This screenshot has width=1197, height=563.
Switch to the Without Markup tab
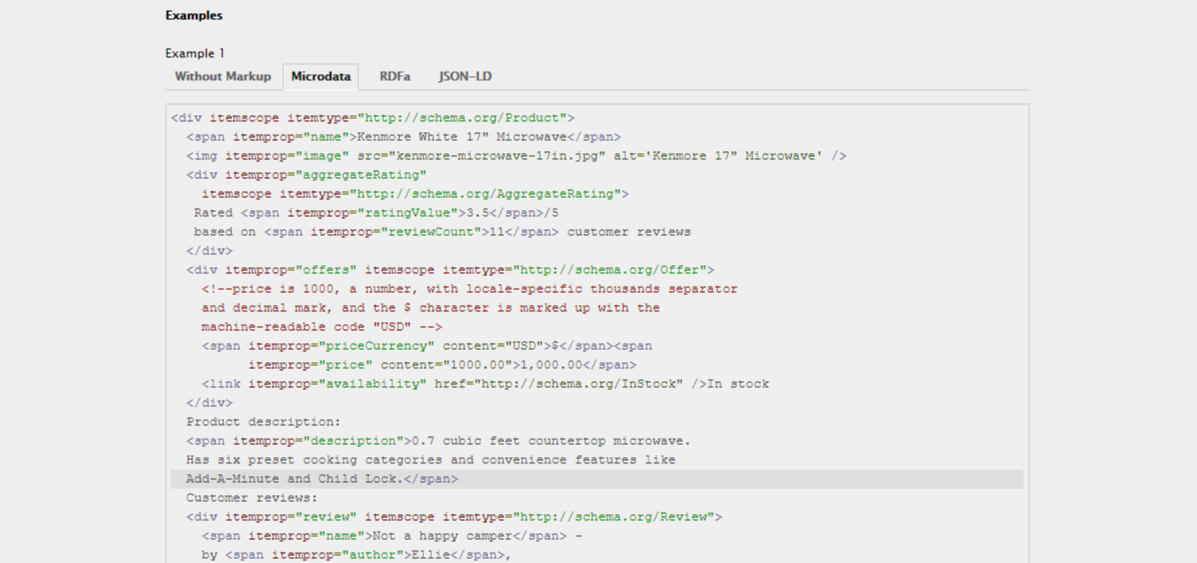point(222,77)
